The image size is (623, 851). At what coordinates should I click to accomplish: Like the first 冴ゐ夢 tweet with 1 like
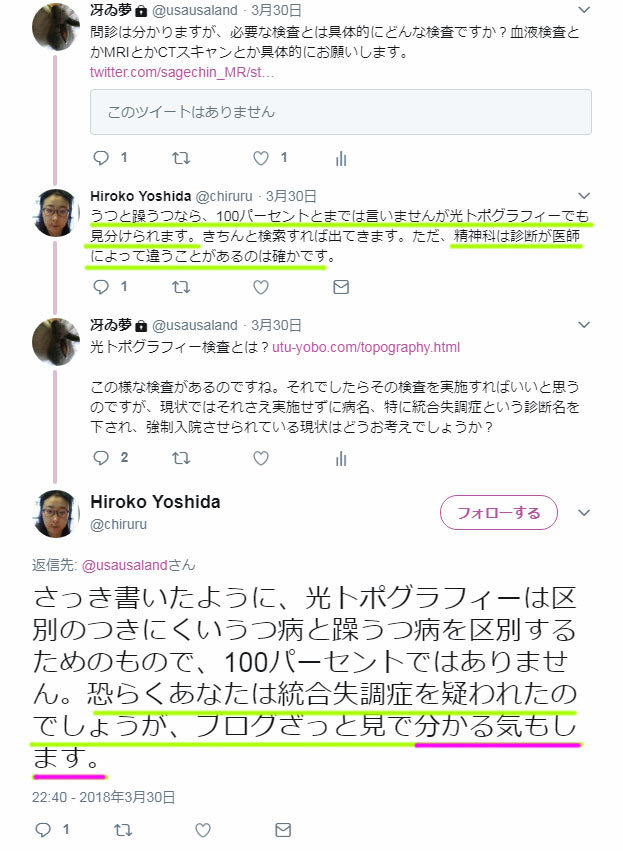[x=261, y=158]
